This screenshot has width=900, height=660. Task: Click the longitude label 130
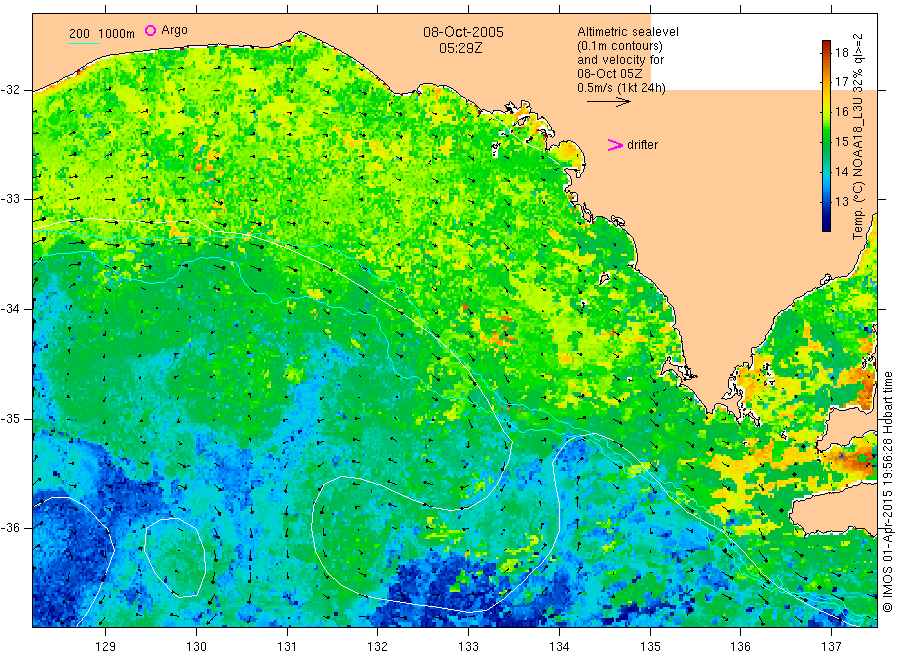pyautogui.click(x=196, y=647)
